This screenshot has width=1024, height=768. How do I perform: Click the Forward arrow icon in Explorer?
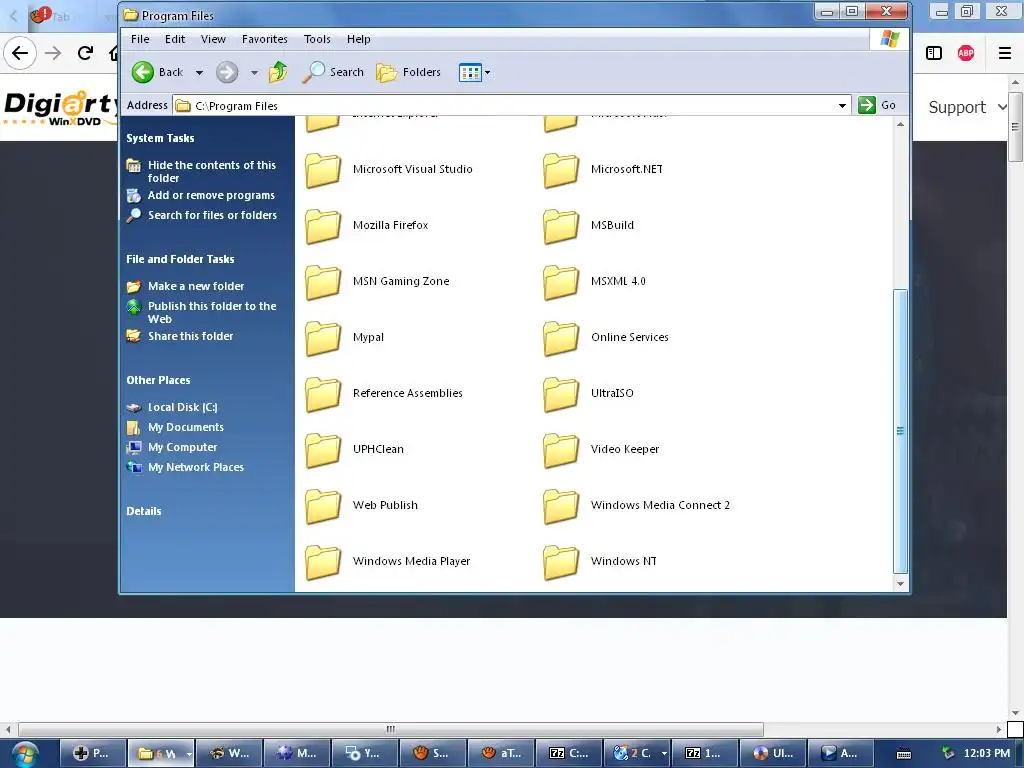pos(227,72)
